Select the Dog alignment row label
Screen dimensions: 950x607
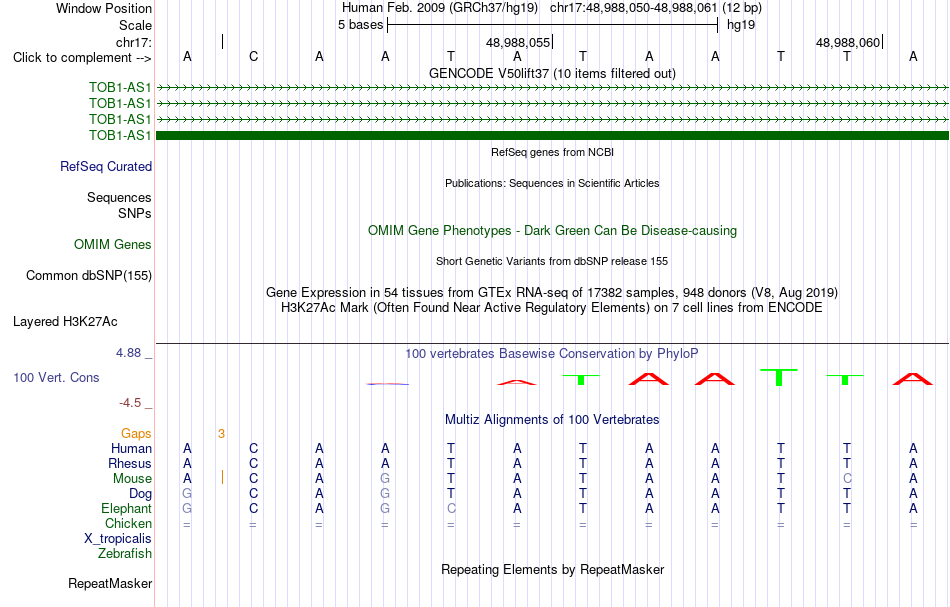(x=140, y=494)
